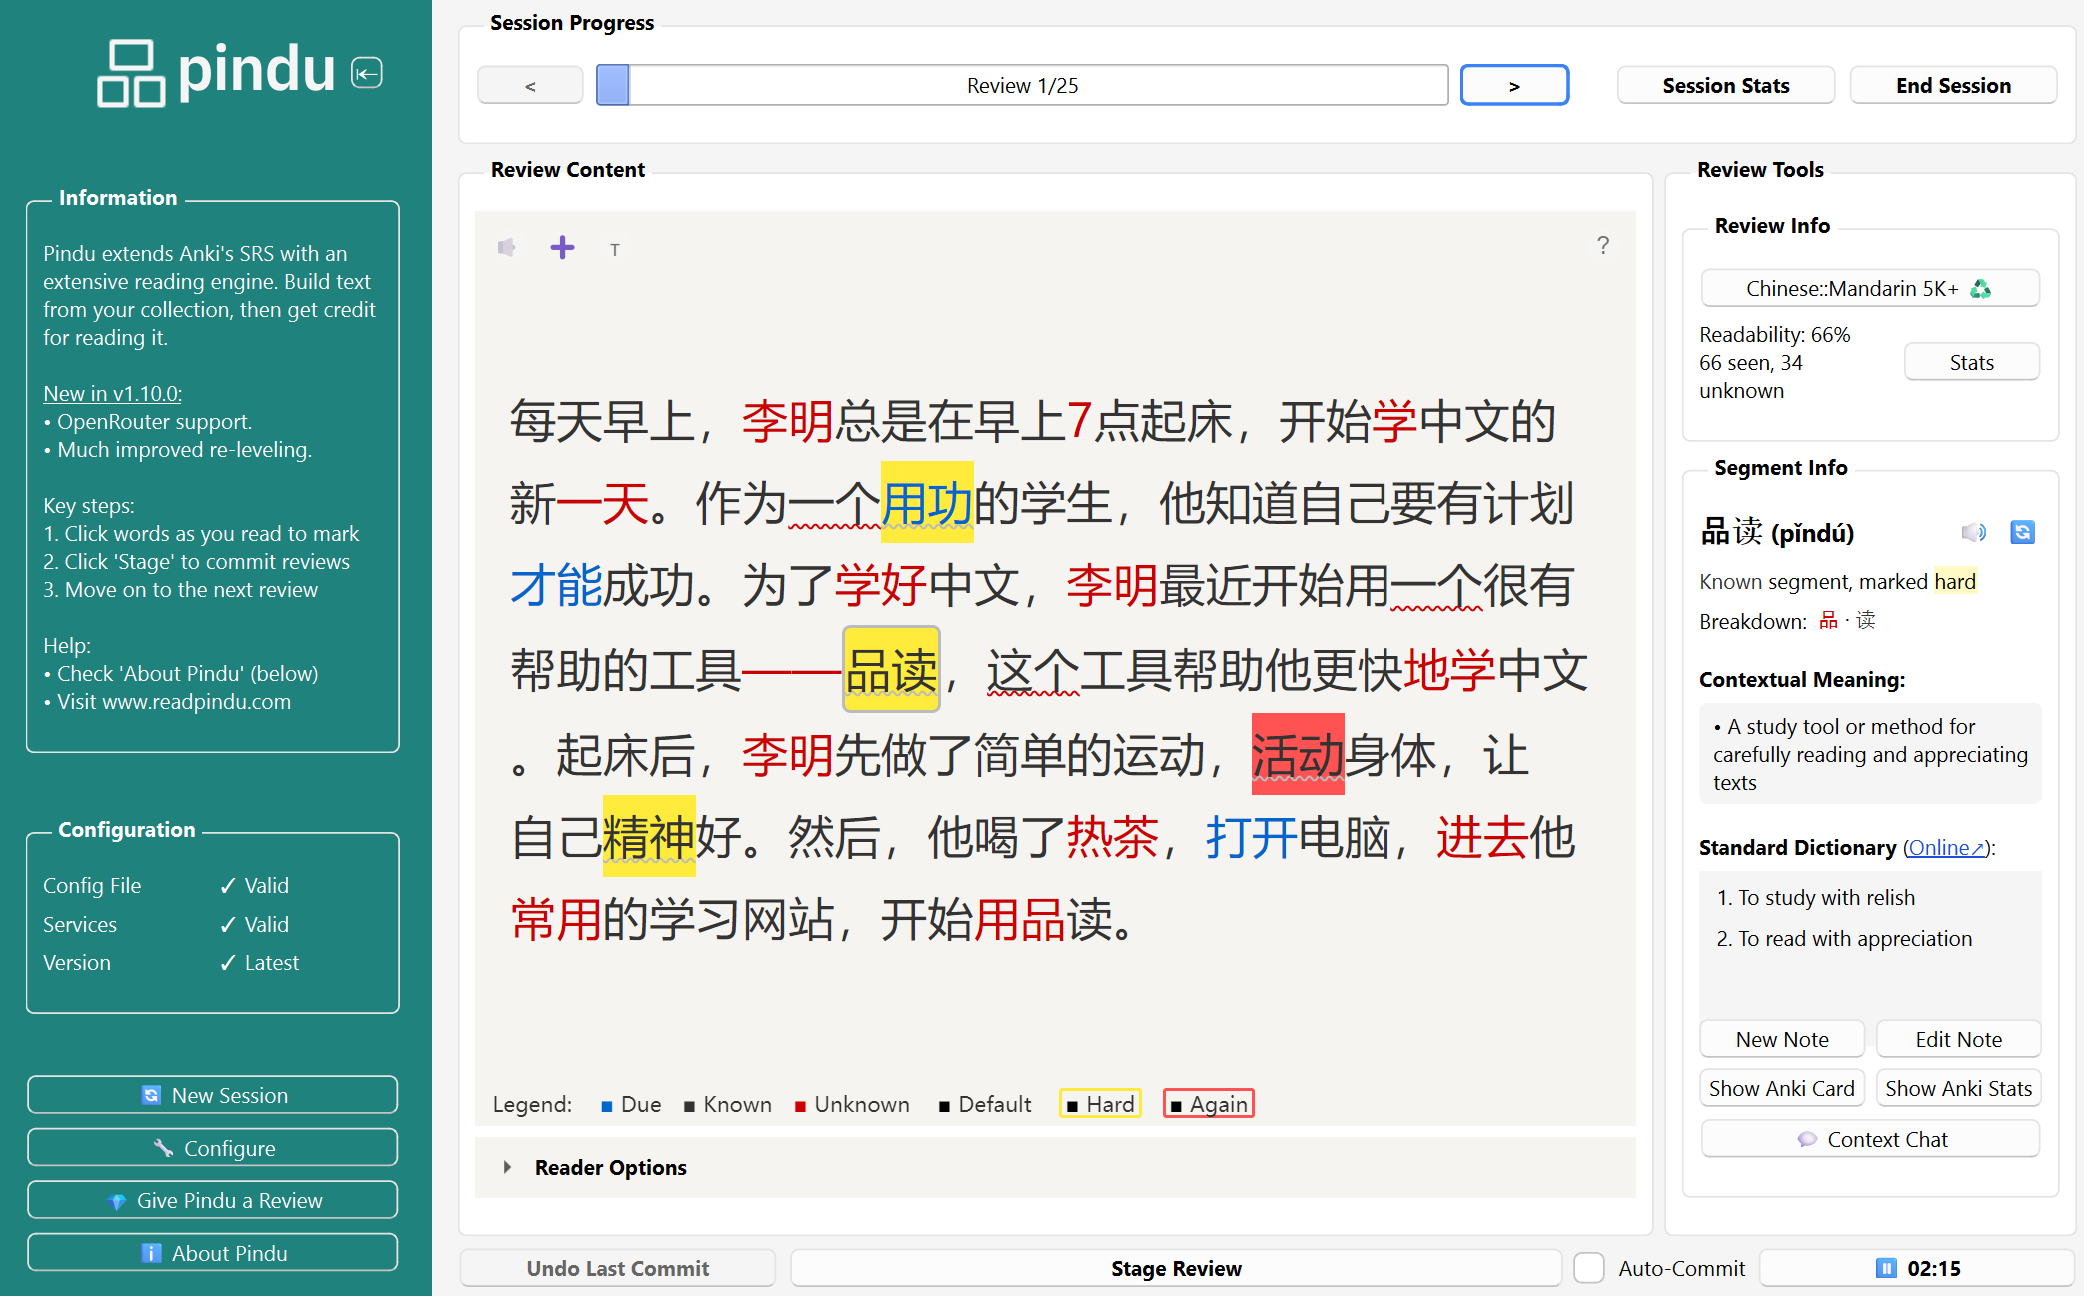Viewport: 2084px width, 1296px height.
Task: Select the highlighted word 活动
Action: tap(1297, 755)
